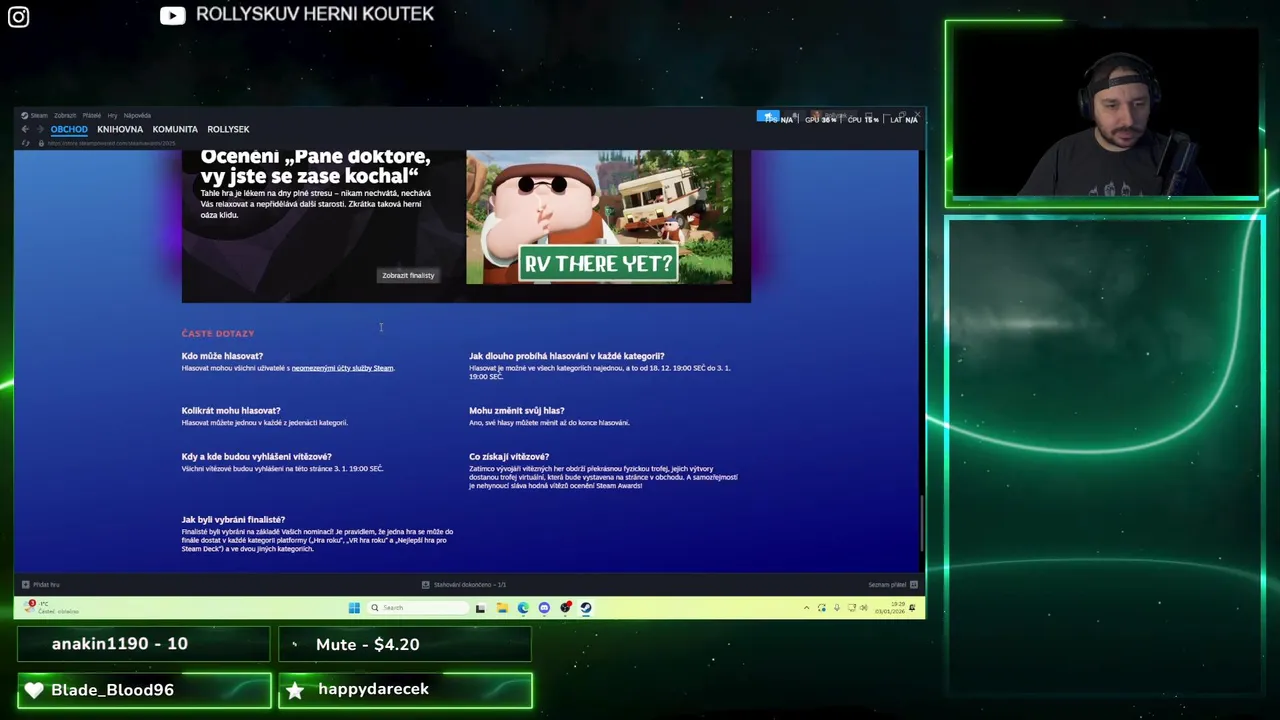Open the taskbar weather widget
The width and height of the screenshot is (1280, 720).
[x=52, y=607]
